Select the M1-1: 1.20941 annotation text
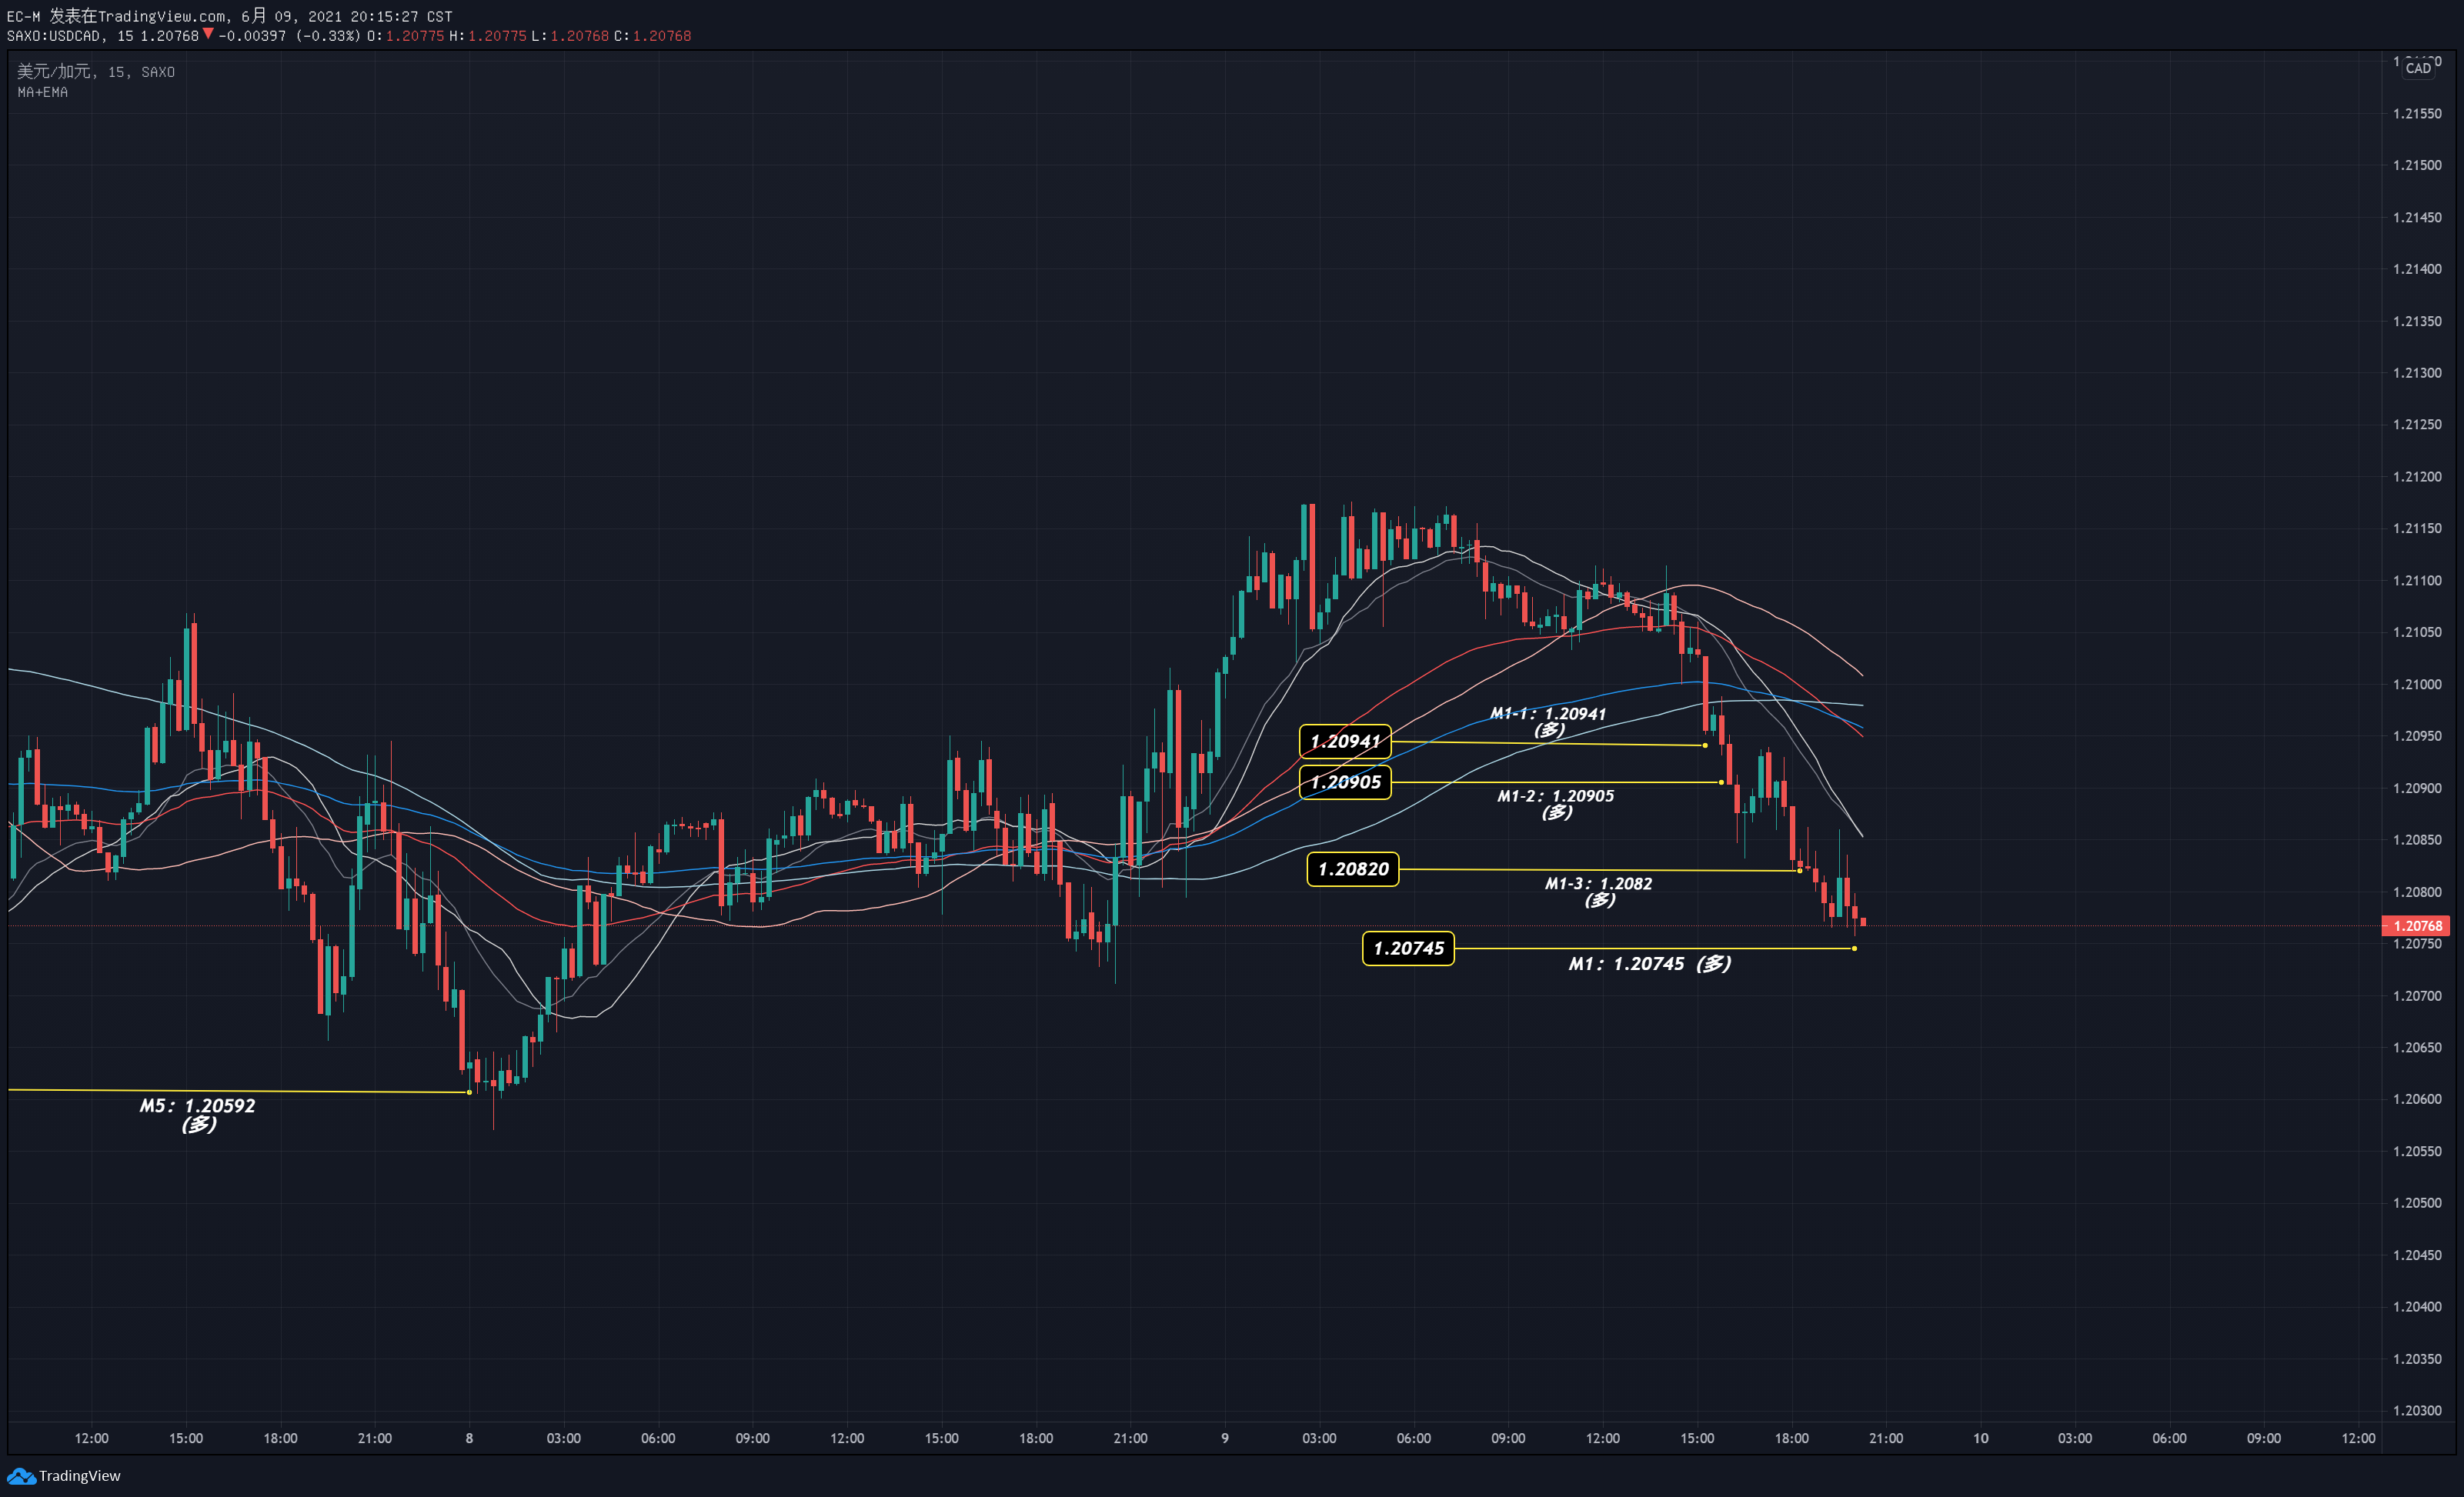The width and height of the screenshot is (2464, 1497). [1548, 721]
